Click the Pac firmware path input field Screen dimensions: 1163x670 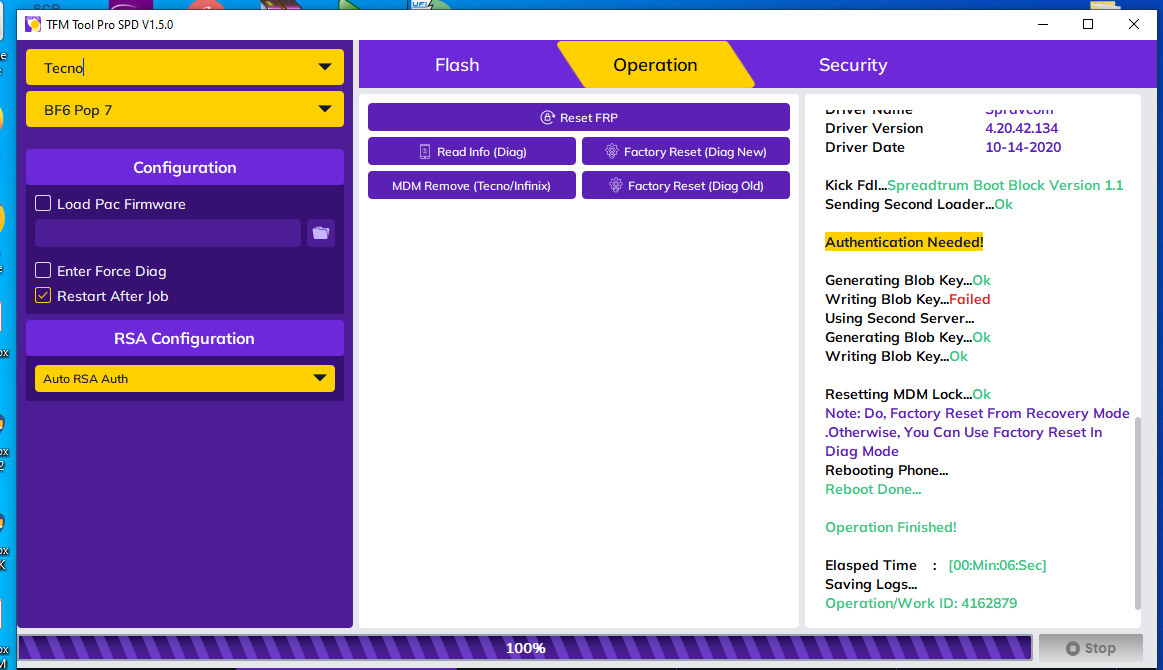tap(168, 233)
